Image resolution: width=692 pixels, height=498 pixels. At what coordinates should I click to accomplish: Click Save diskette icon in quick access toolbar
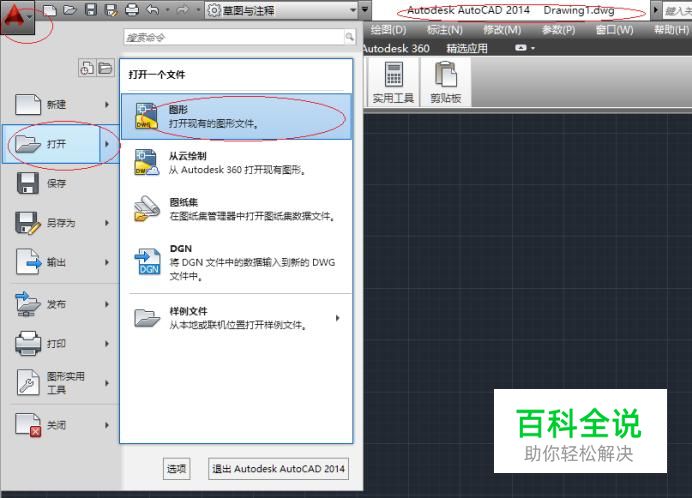[90, 10]
